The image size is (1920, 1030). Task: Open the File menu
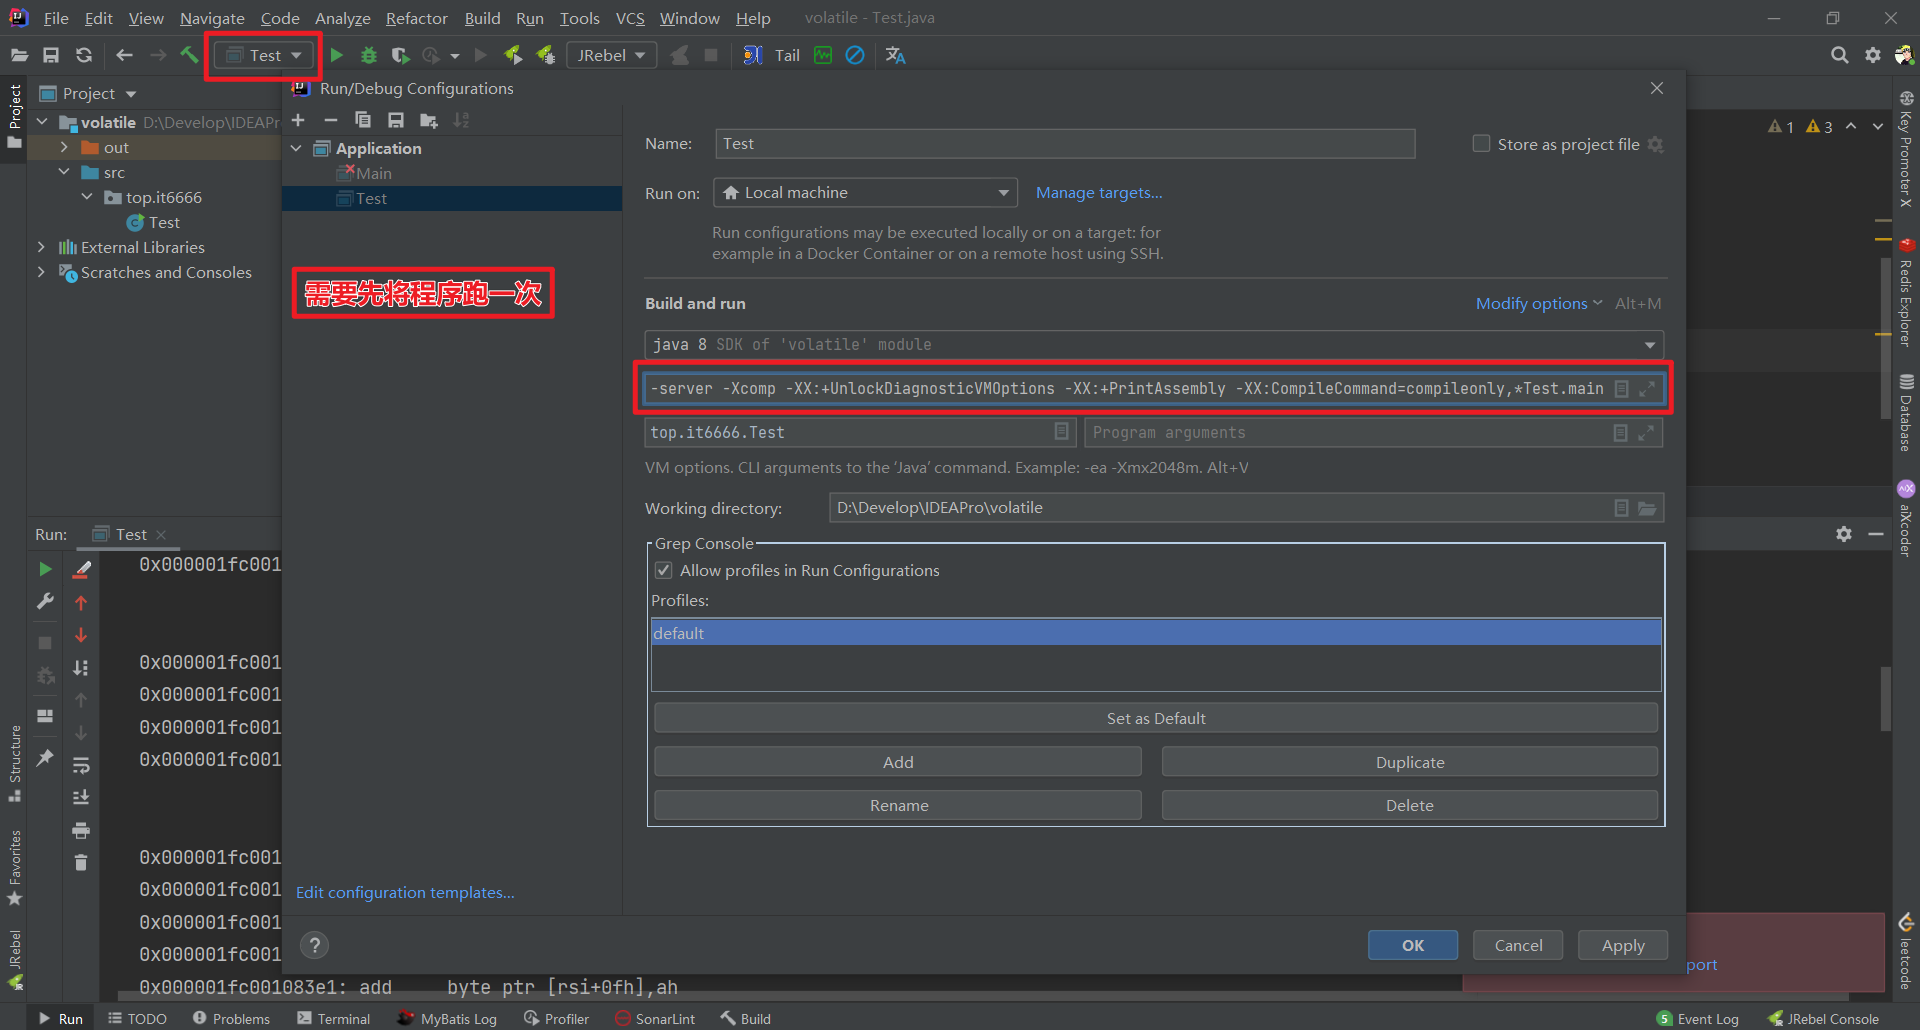coord(56,18)
